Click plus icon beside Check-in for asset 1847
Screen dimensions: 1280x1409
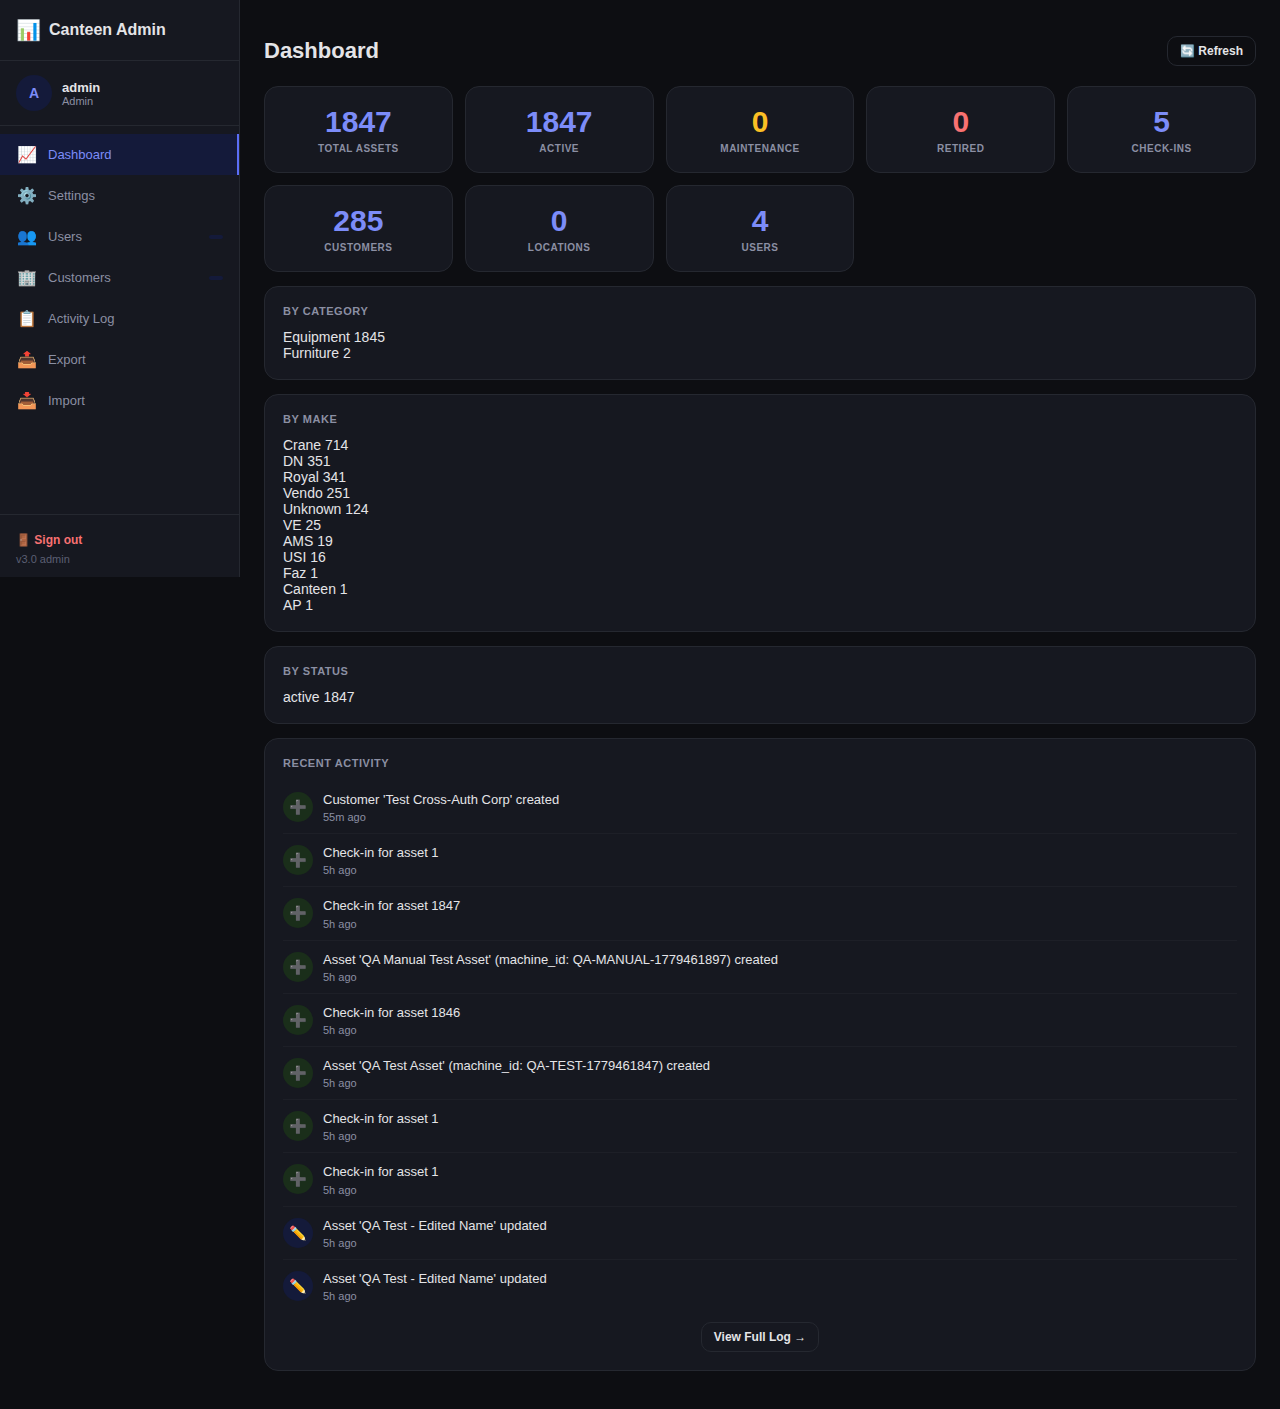[x=298, y=913]
